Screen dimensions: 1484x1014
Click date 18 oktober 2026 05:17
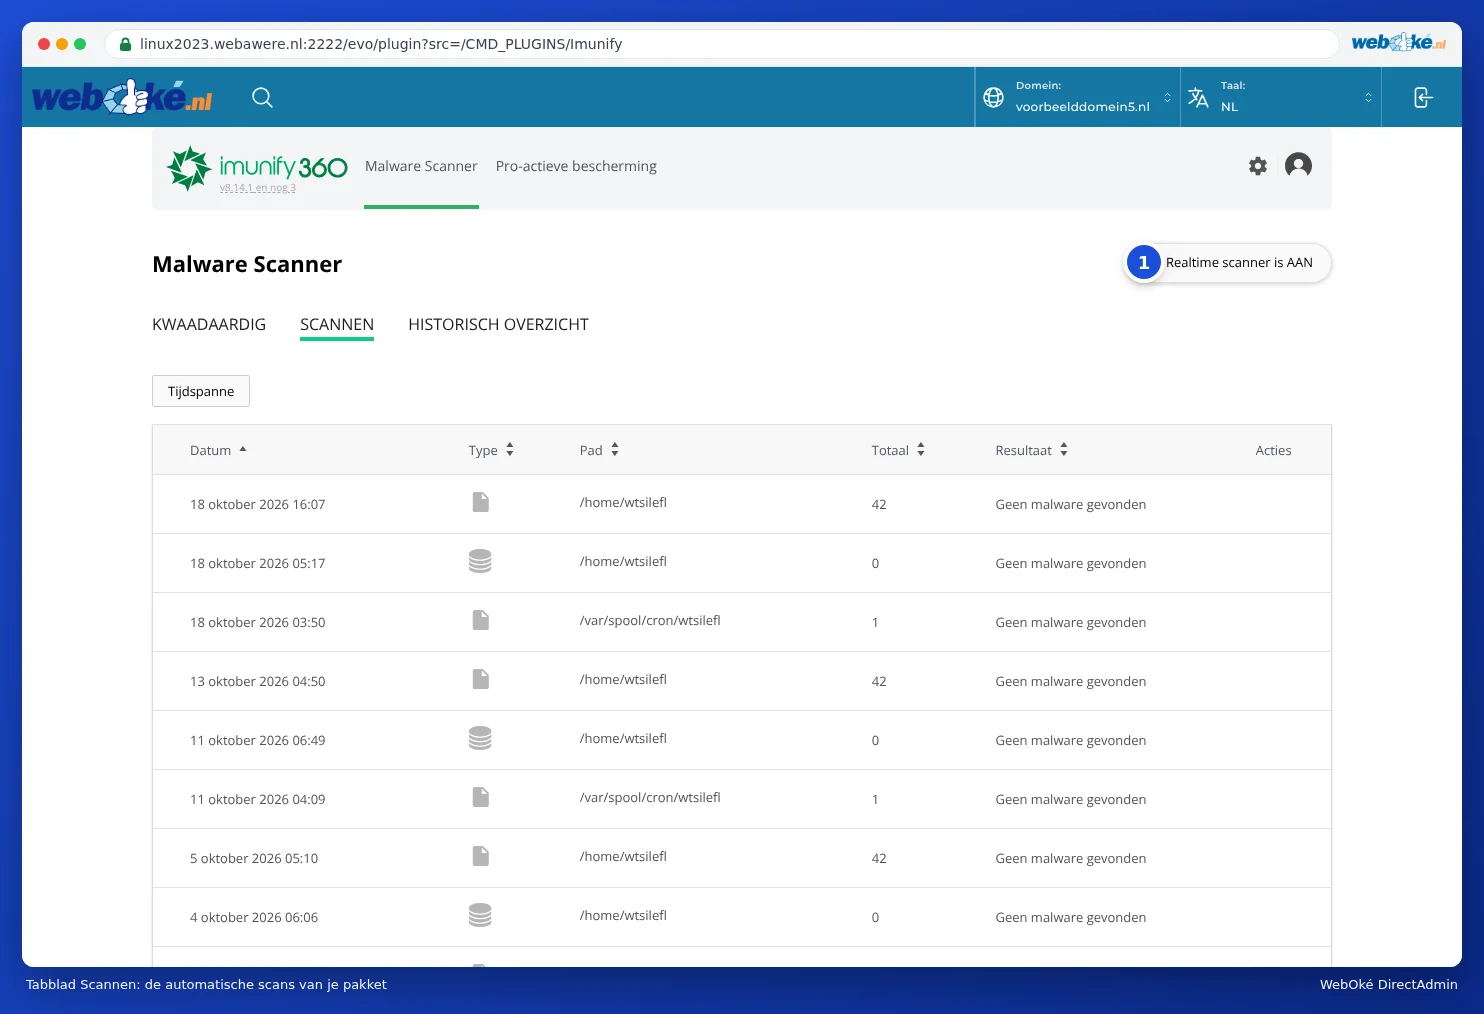point(257,563)
